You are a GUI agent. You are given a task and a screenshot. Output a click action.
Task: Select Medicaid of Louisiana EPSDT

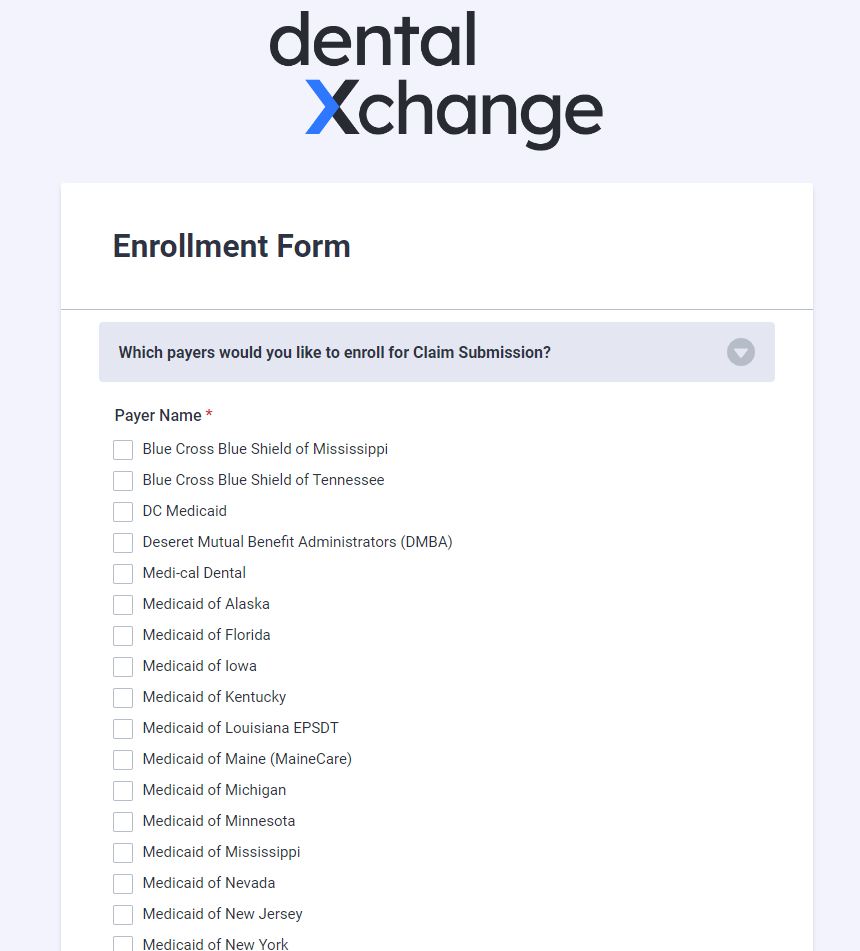[123, 728]
